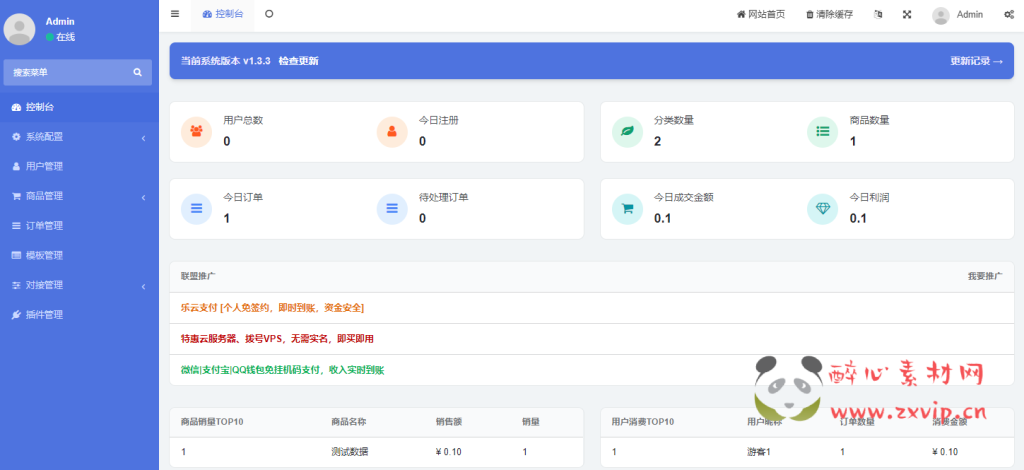This screenshot has width=1024, height=470.
Task: Click the 联盟推广 panel heading
Action: [x=199, y=276]
